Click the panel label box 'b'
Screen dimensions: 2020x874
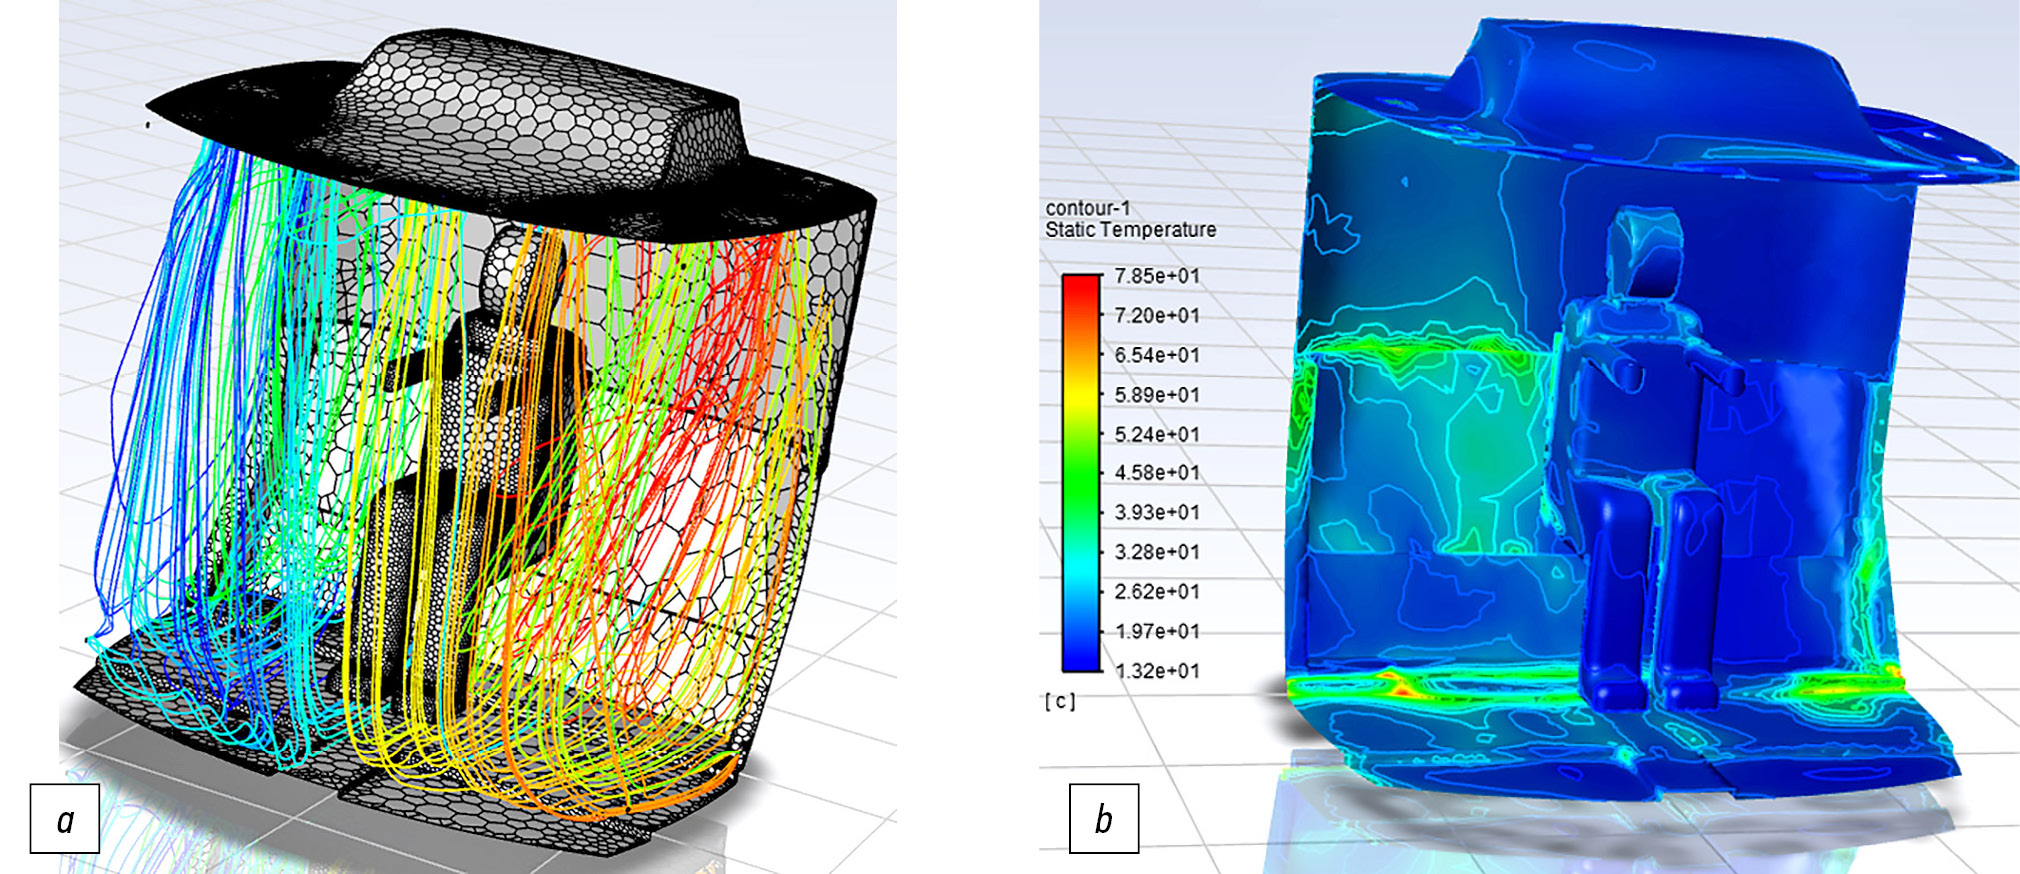coord(1103,819)
